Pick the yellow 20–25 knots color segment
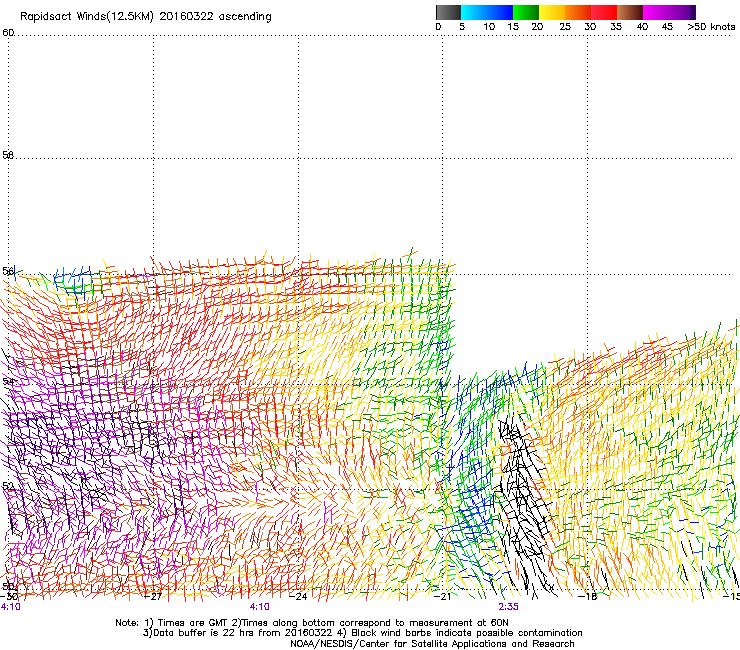Screen dimensions: 740x650 point(552,12)
